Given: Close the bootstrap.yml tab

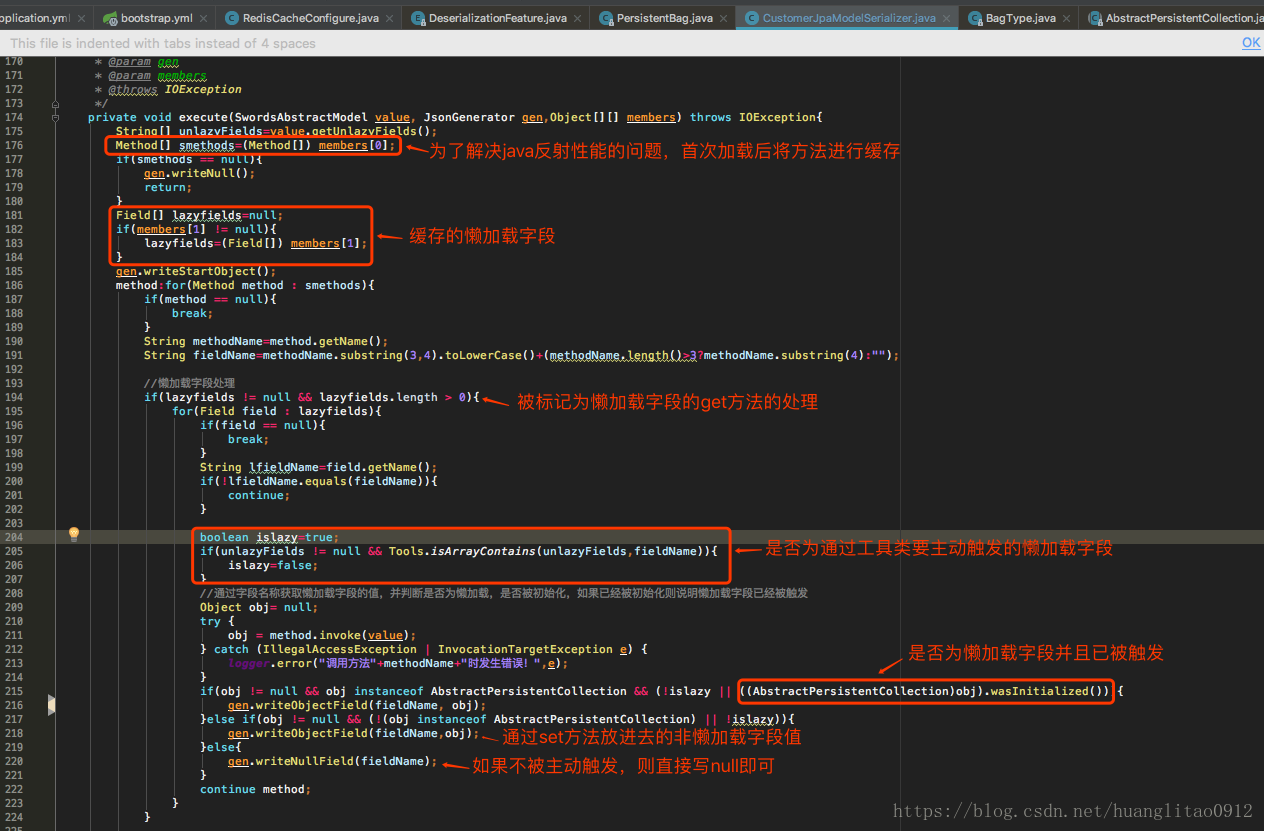Looking at the screenshot, I should (204, 18).
